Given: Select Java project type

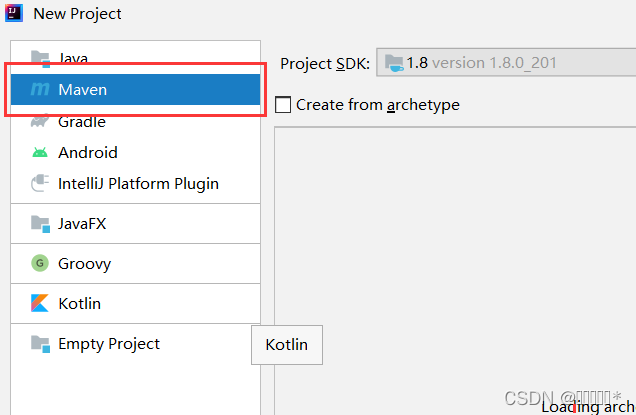Looking at the screenshot, I should click(135, 58).
